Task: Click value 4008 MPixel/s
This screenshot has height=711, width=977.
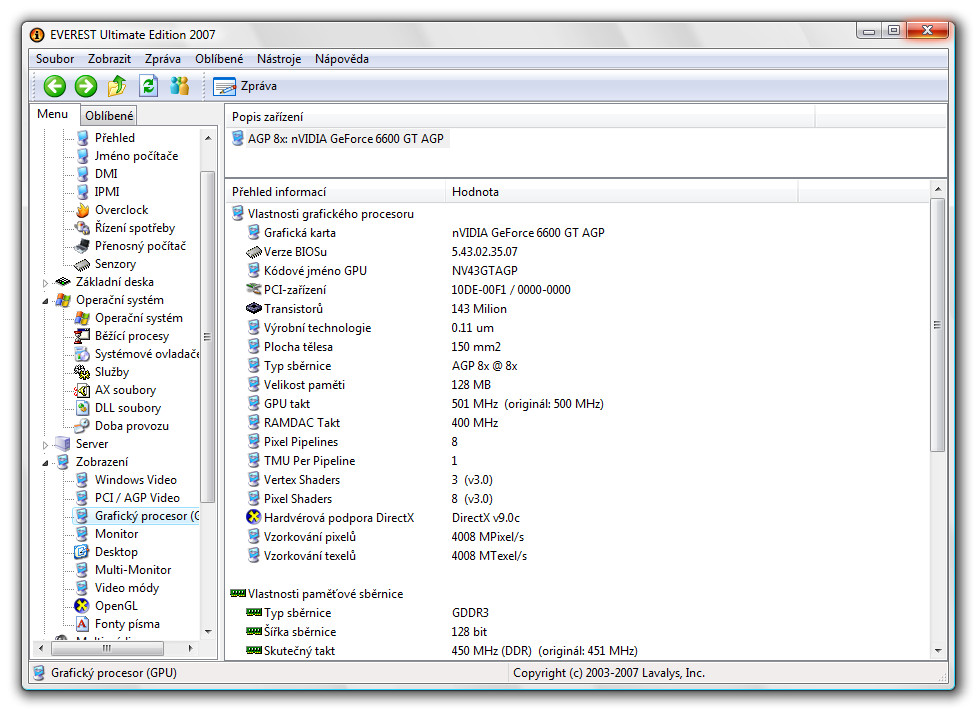Action: click(x=488, y=537)
